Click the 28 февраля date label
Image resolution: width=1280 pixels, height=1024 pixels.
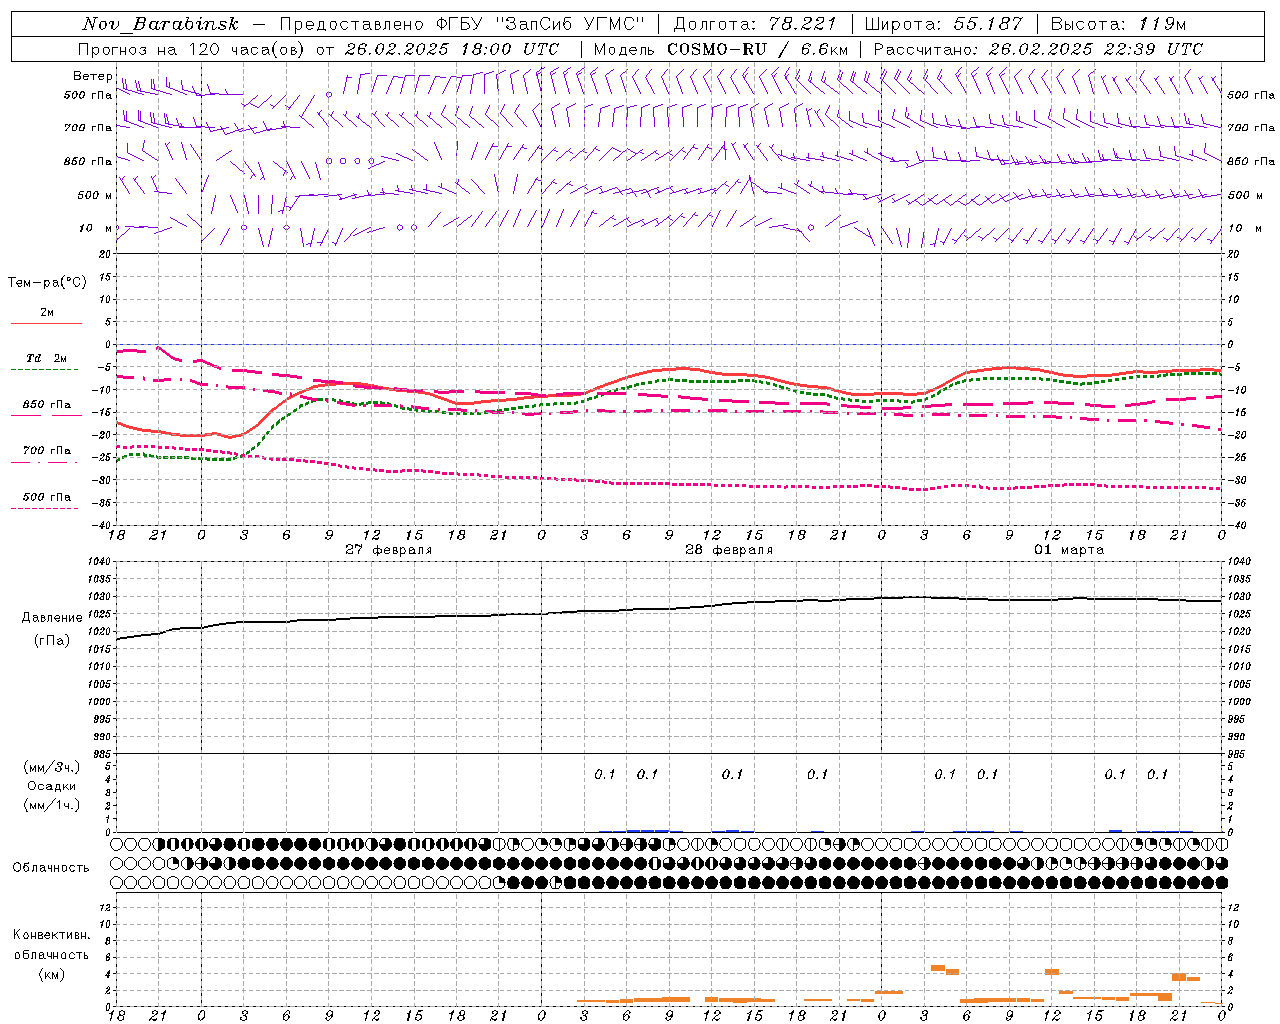coord(729,550)
